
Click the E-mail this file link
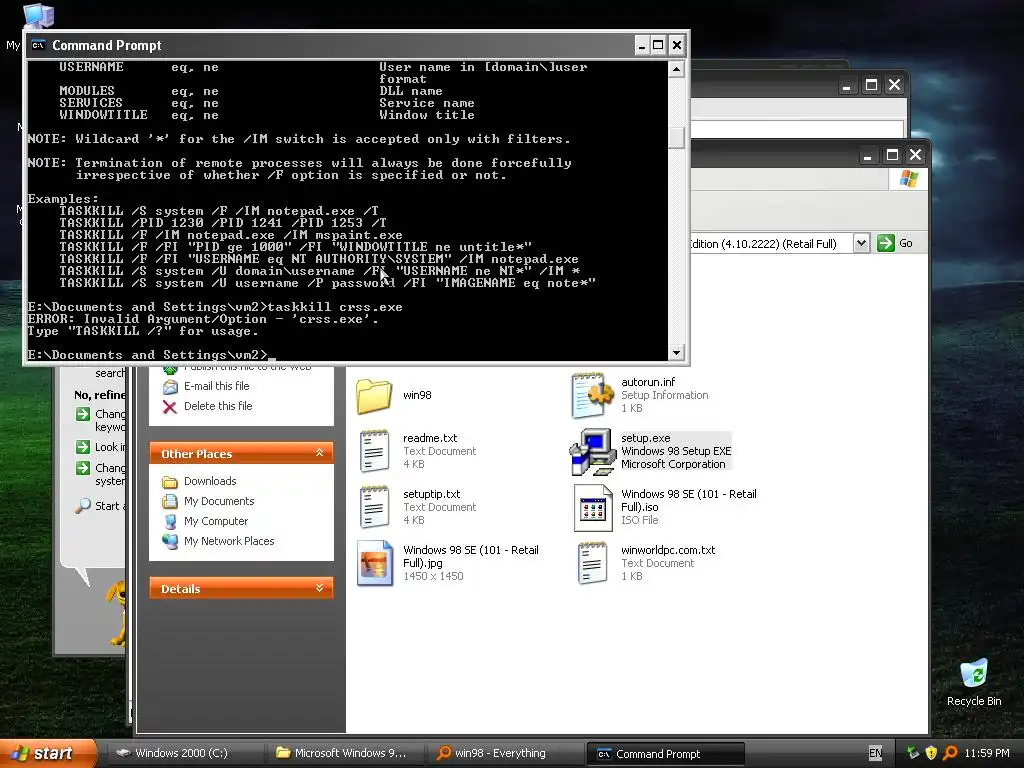tap(216, 386)
